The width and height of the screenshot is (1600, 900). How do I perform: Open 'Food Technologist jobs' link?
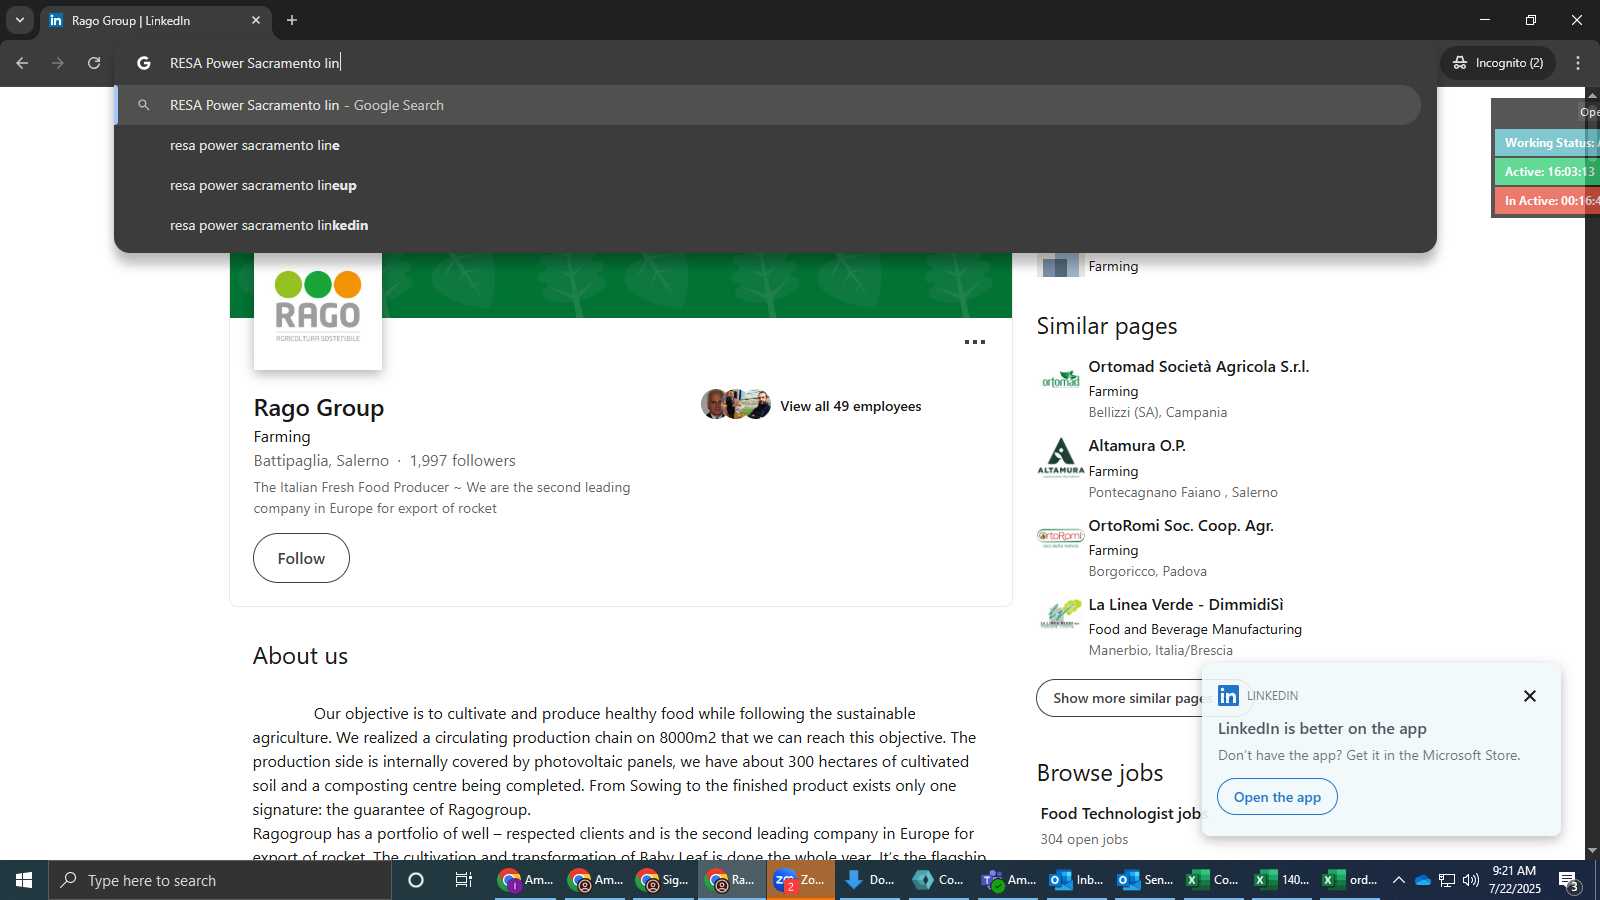coord(1121,814)
